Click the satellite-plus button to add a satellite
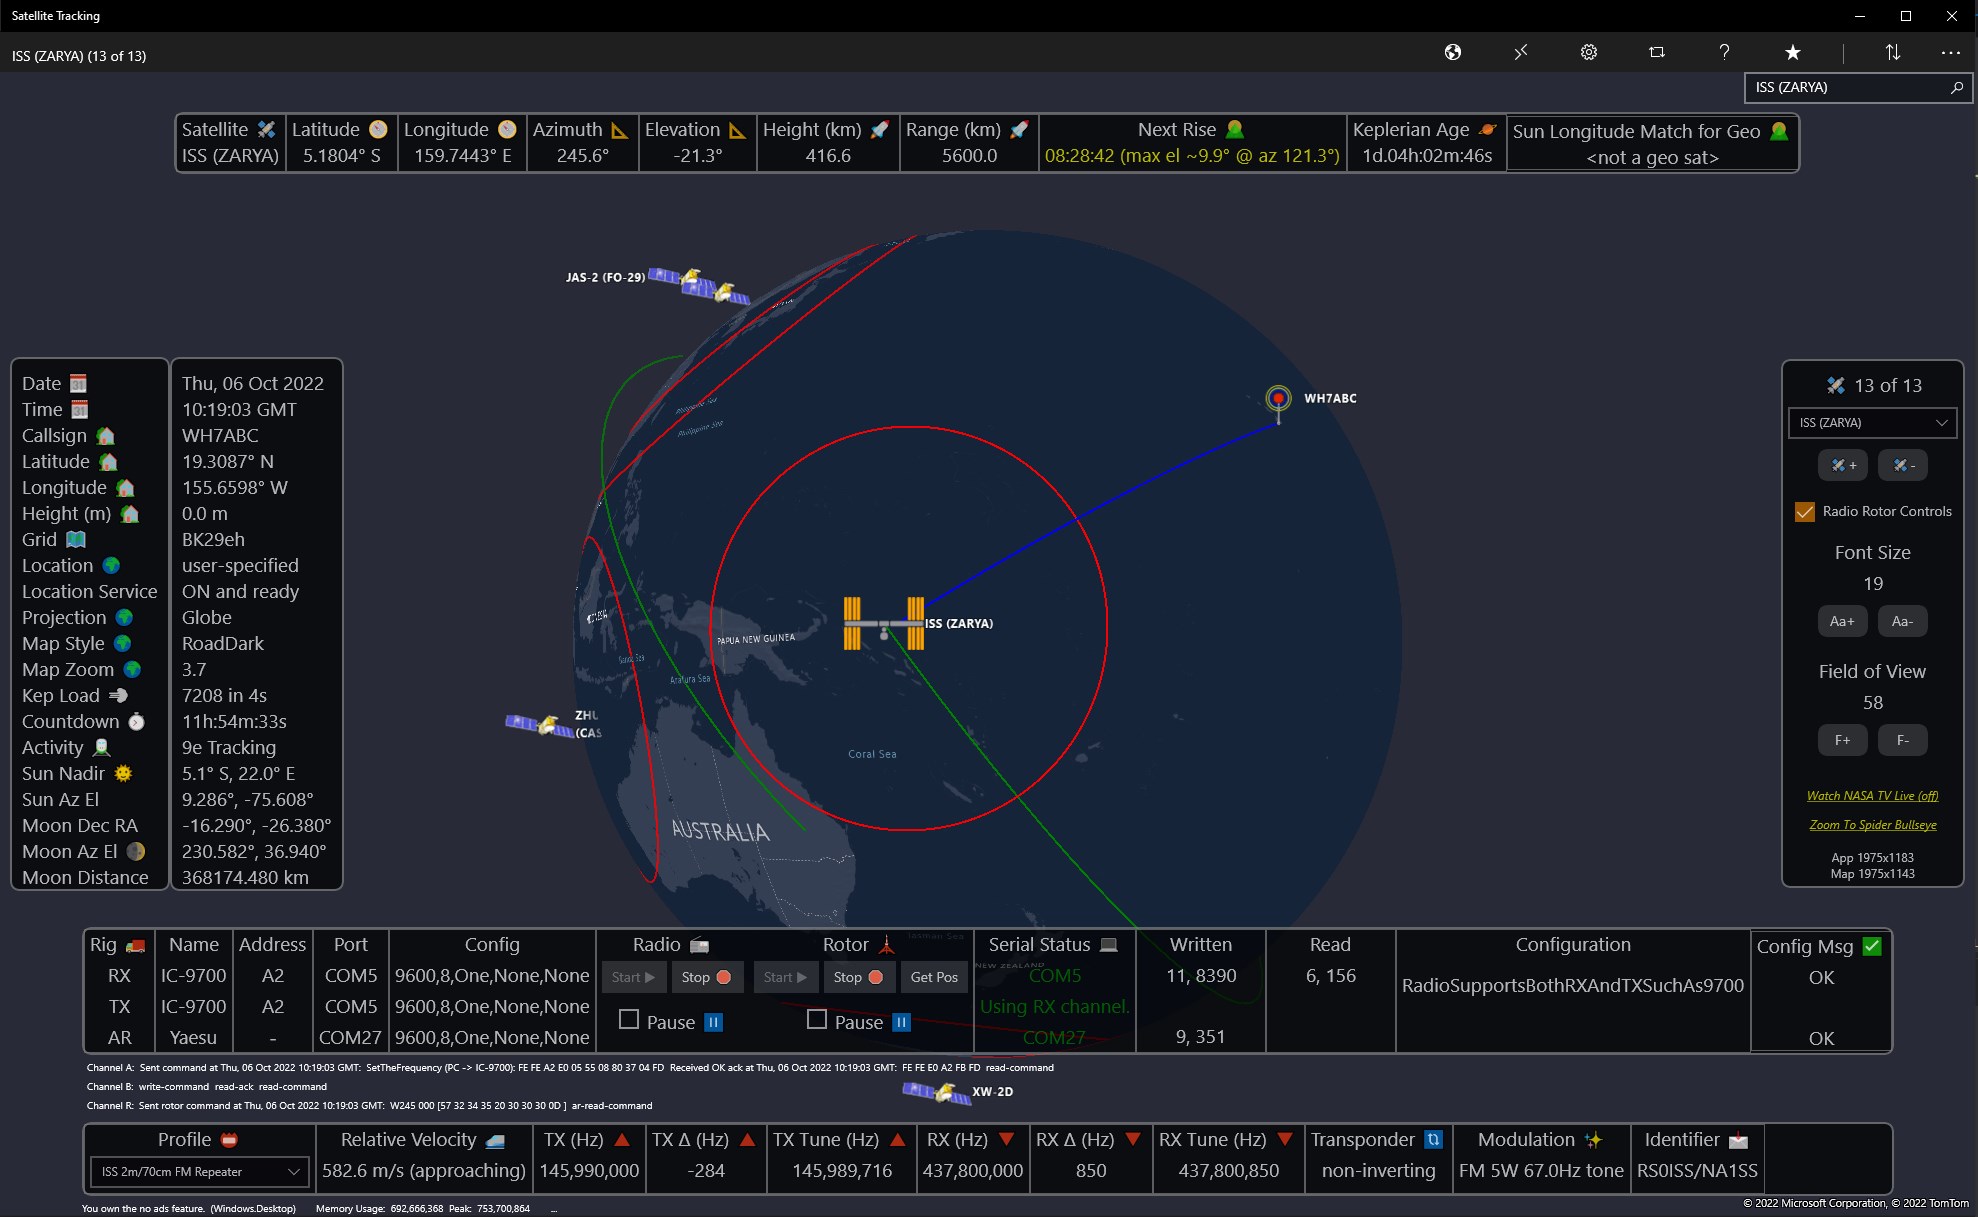The width and height of the screenshot is (1978, 1217). tap(1843, 465)
